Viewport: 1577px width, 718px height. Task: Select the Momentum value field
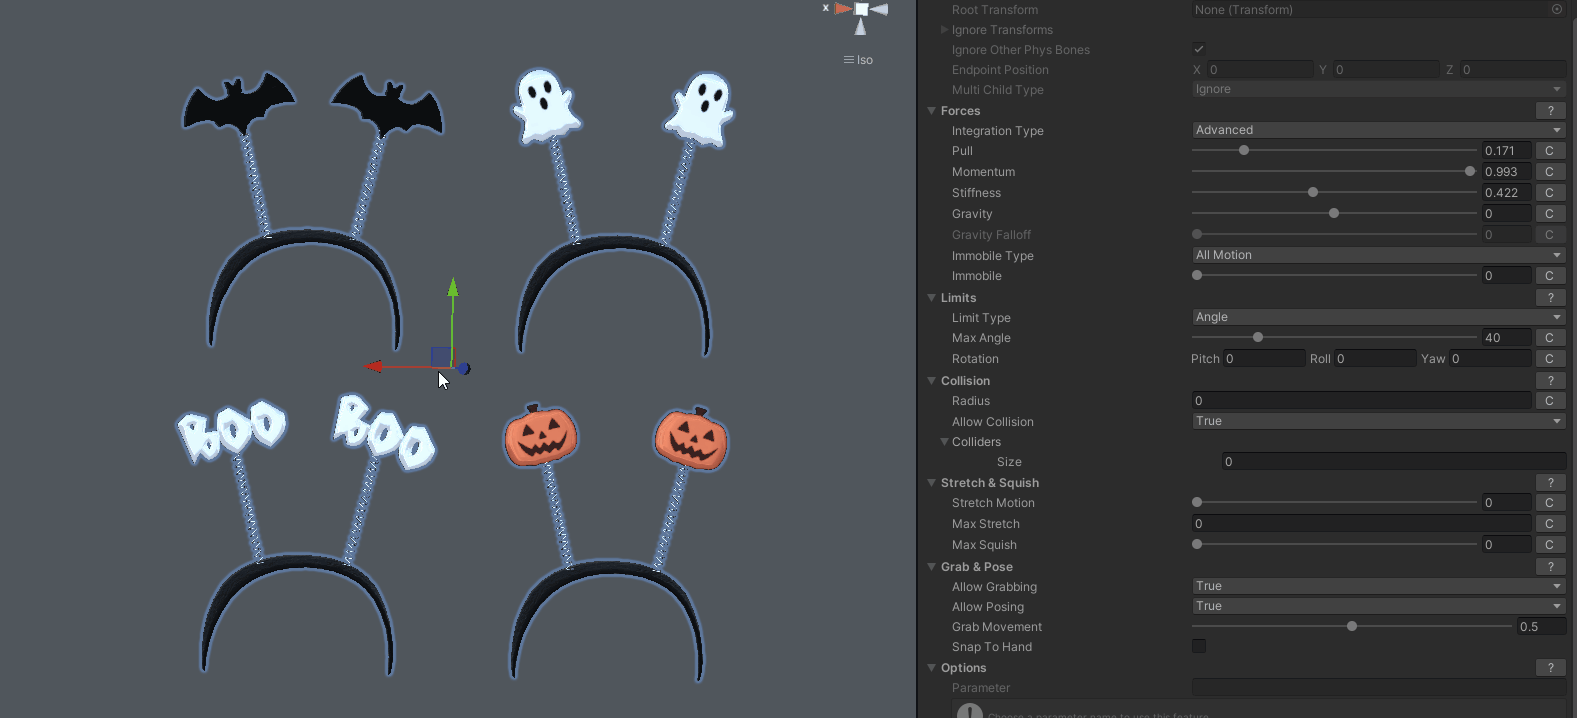(1506, 172)
